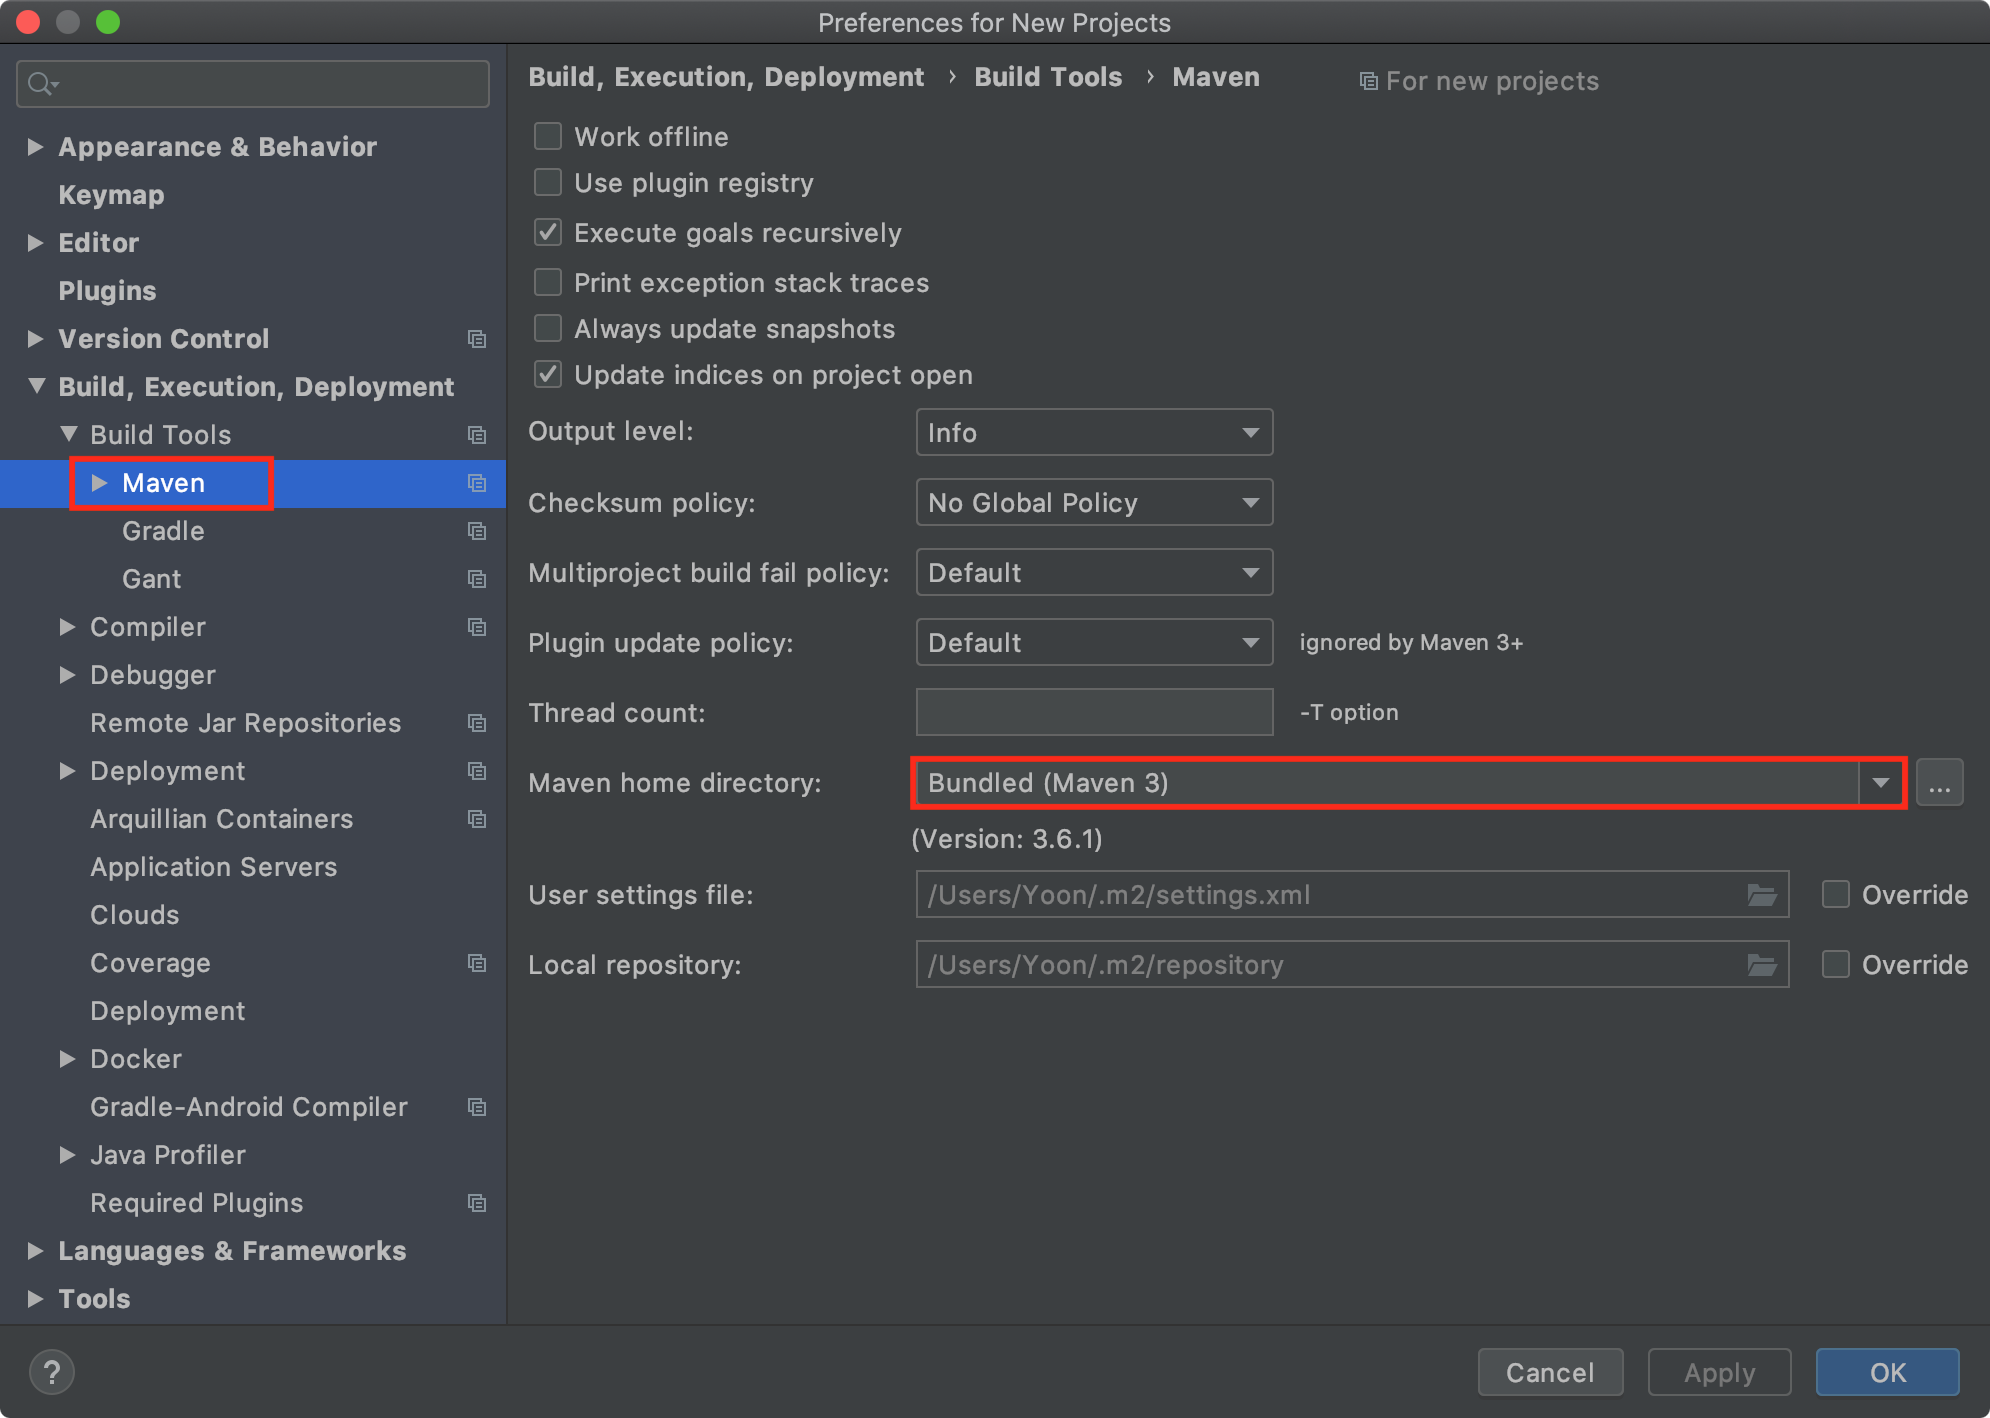1990x1418 pixels.
Task: Click the copy-settings icon beside Gradle
Action: 477,531
